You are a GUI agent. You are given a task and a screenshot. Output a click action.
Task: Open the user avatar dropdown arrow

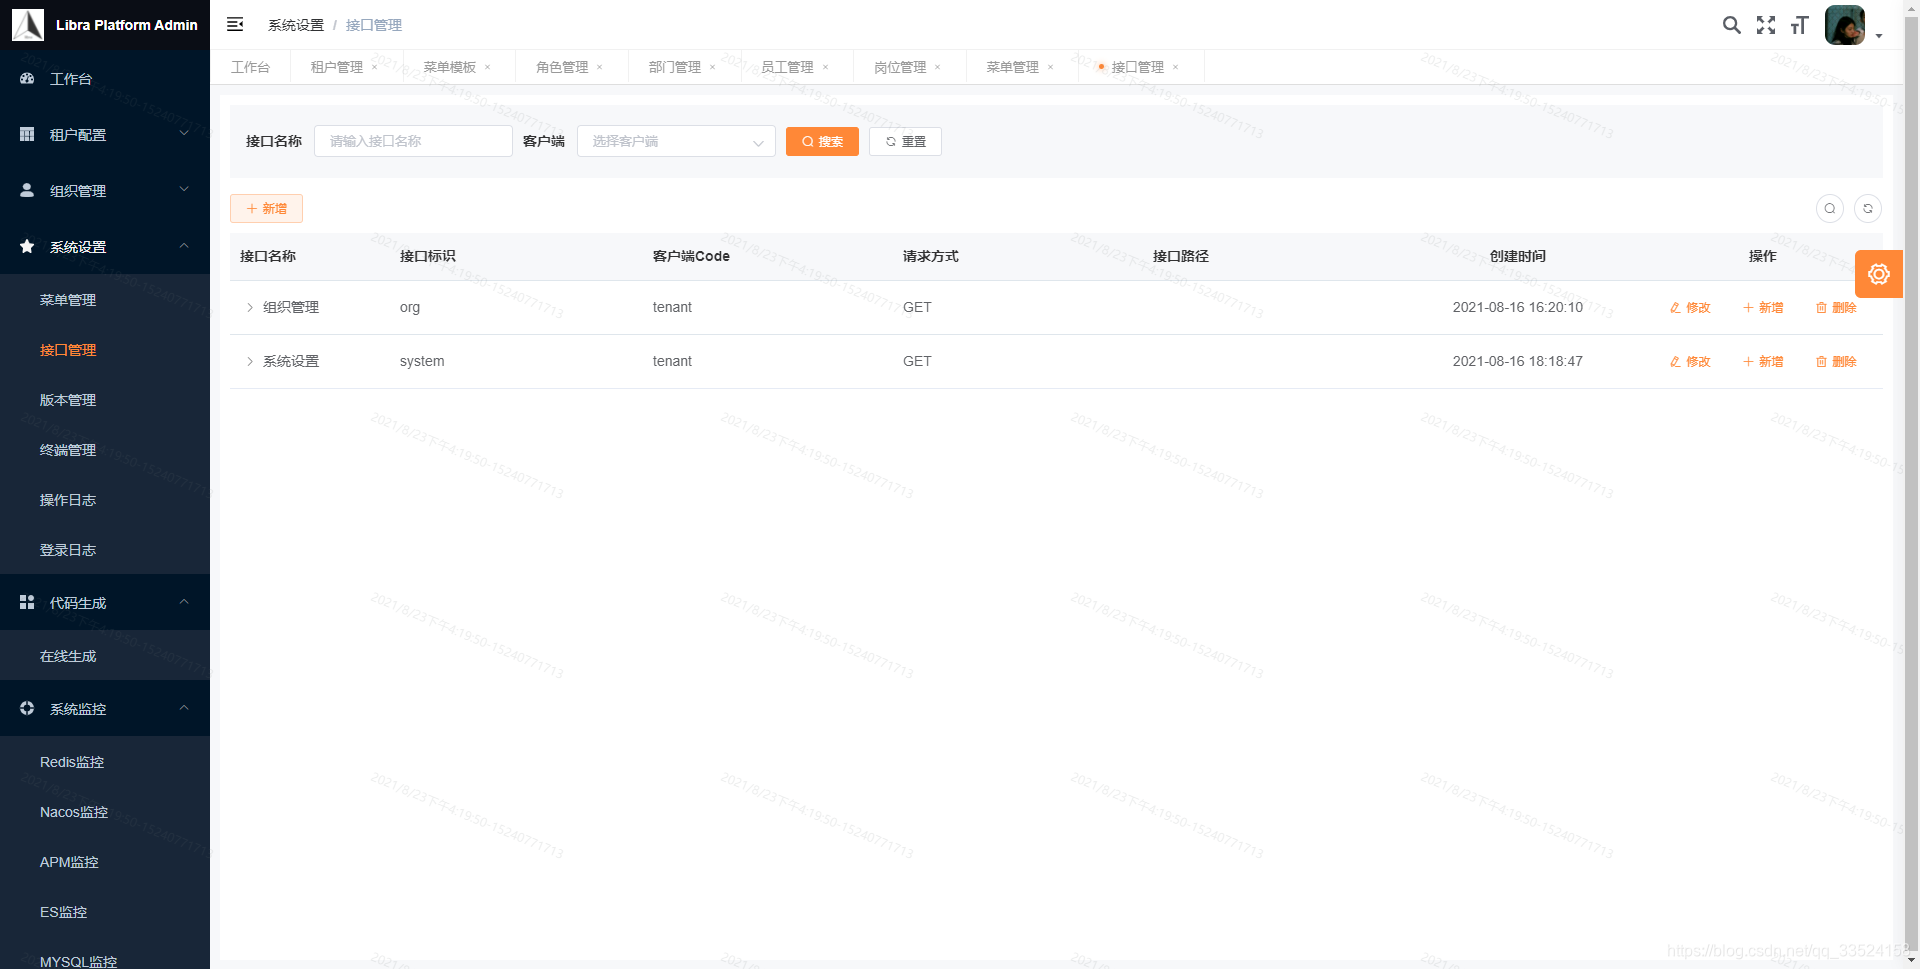(x=1879, y=34)
